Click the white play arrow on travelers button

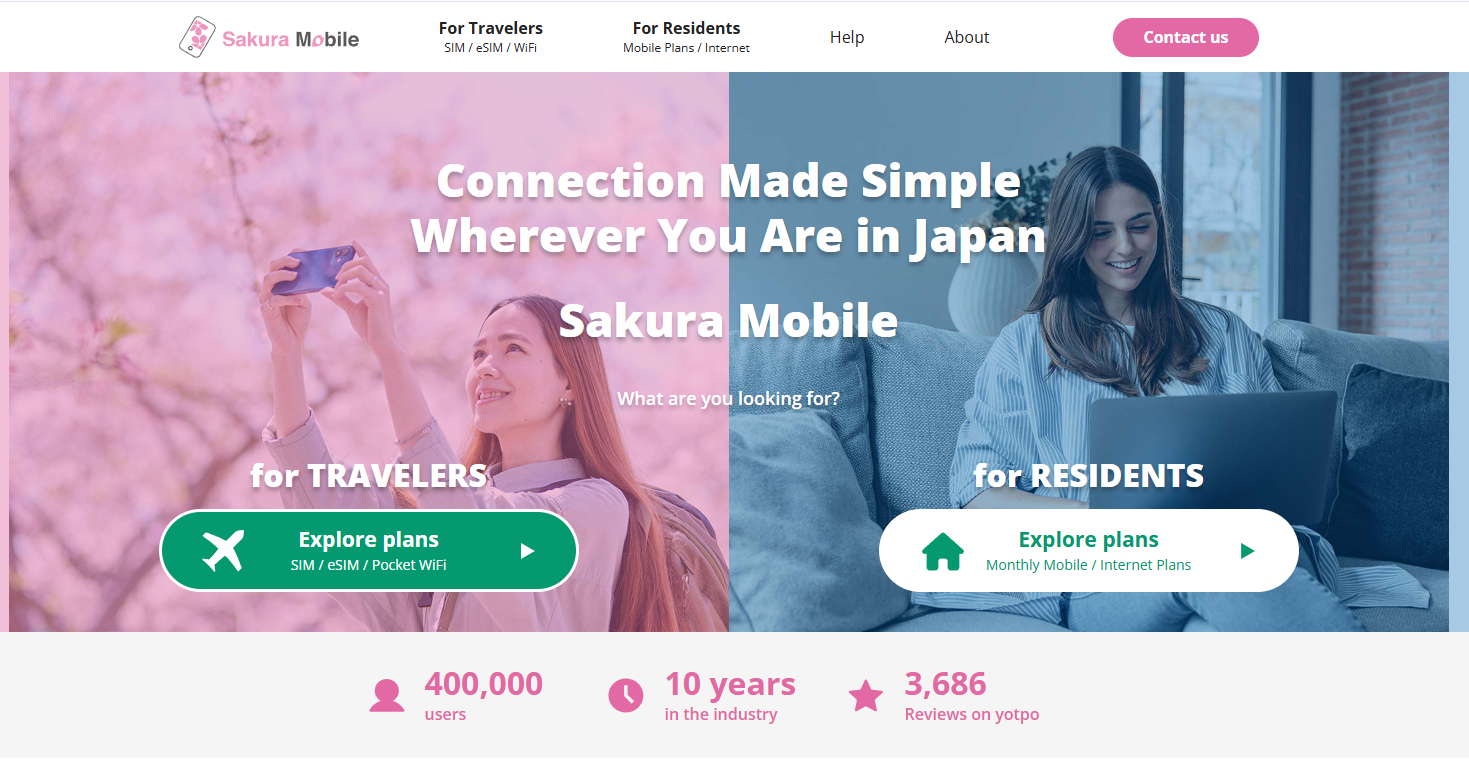(527, 551)
